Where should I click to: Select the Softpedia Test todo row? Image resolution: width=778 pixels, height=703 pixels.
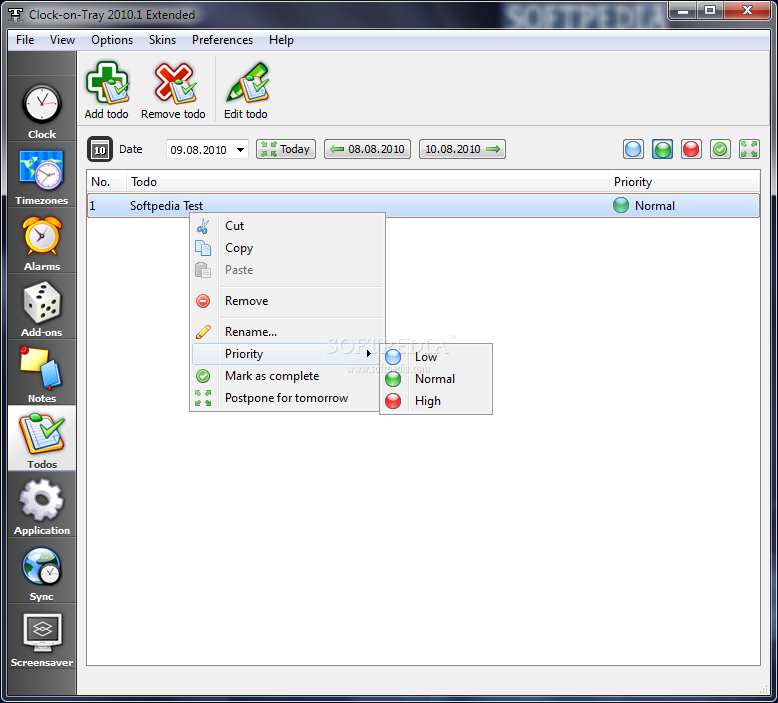pos(423,205)
